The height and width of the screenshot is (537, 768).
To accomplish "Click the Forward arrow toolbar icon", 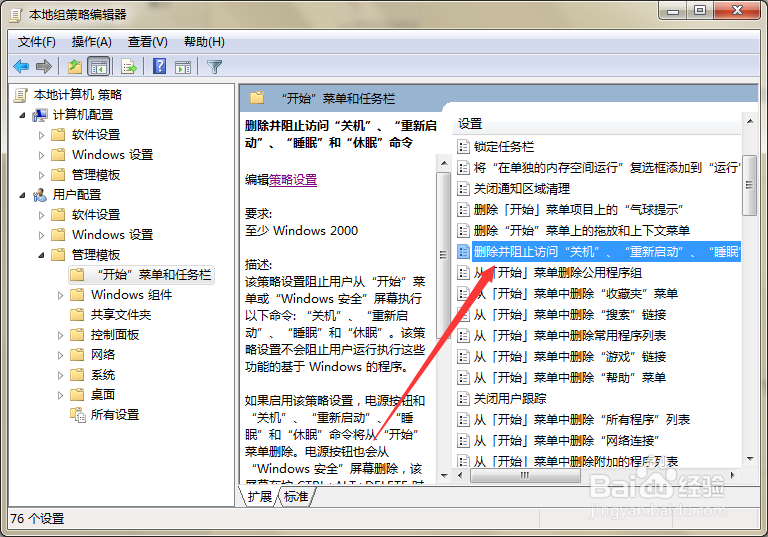I will 44,66.
